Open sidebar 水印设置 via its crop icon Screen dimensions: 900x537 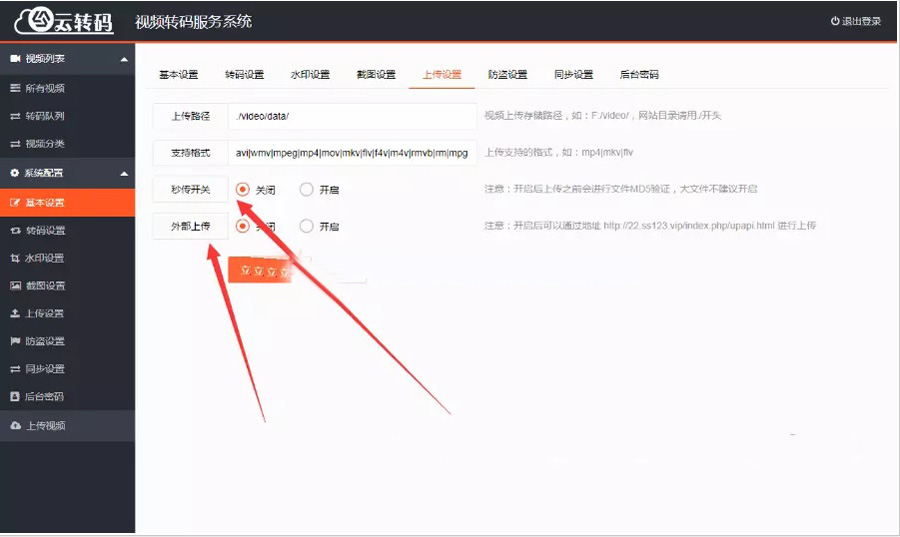coord(15,258)
